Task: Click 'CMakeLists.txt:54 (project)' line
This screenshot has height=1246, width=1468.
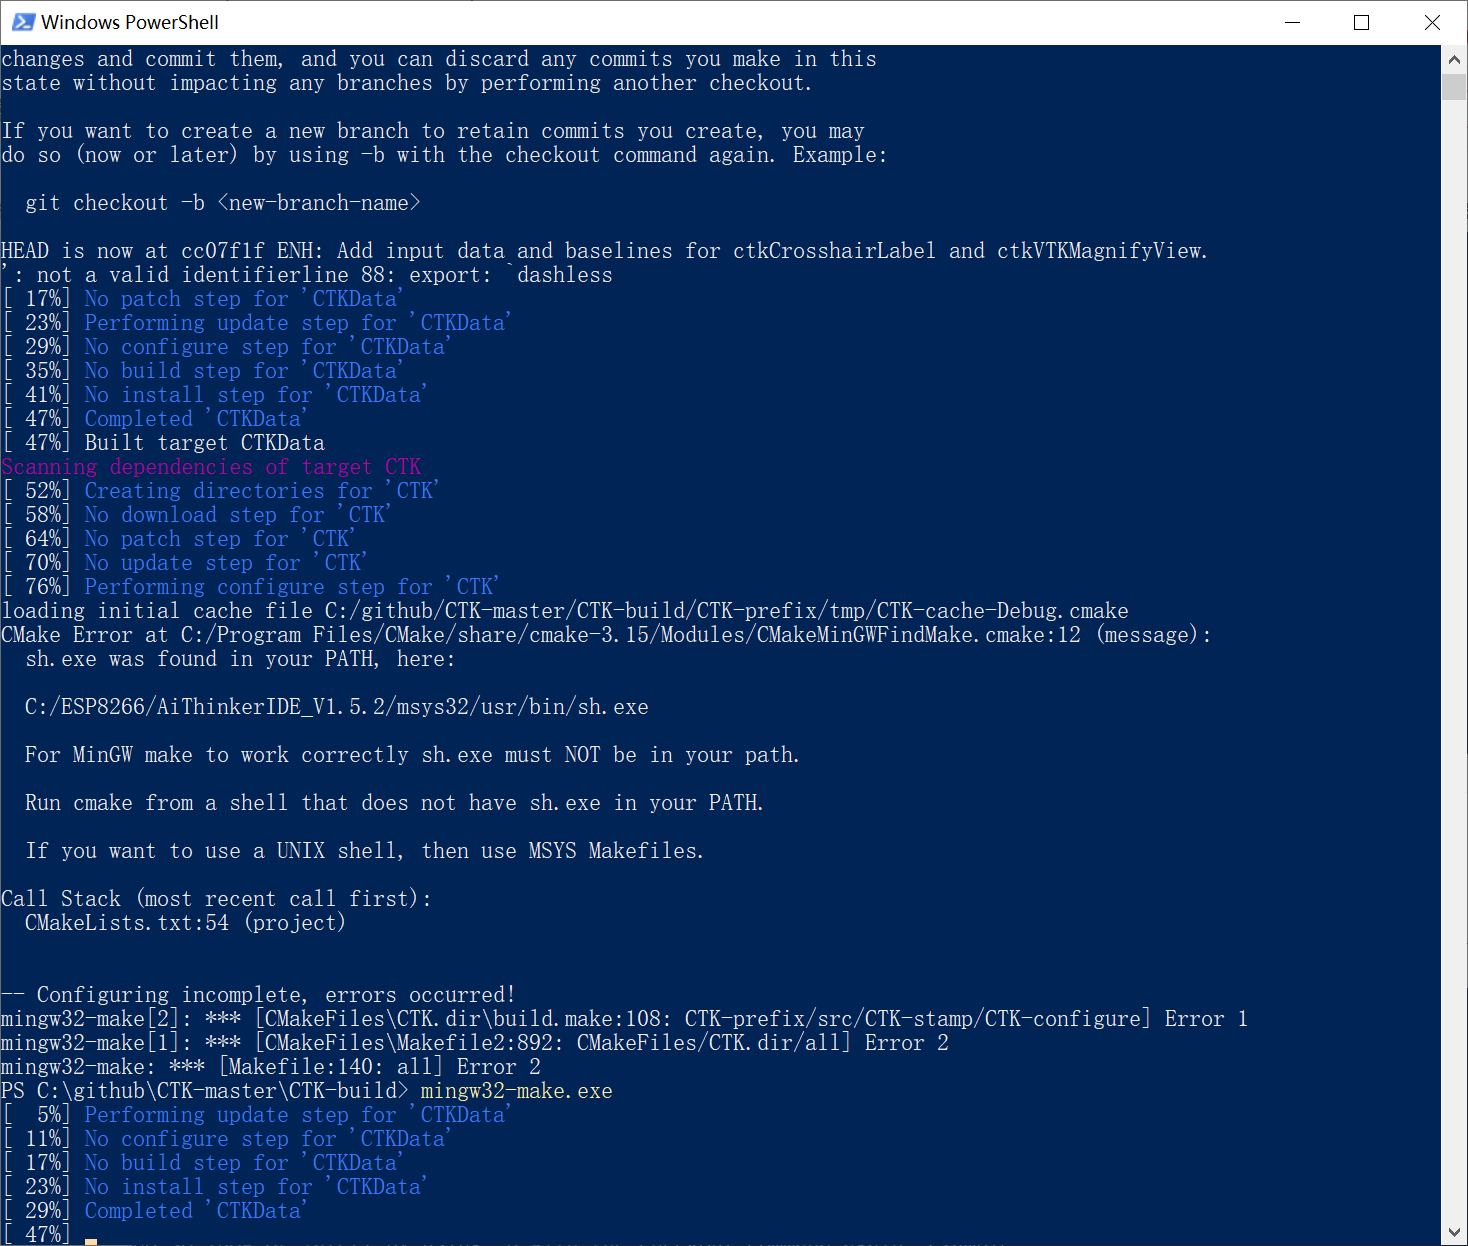Action: coord(185,923)
